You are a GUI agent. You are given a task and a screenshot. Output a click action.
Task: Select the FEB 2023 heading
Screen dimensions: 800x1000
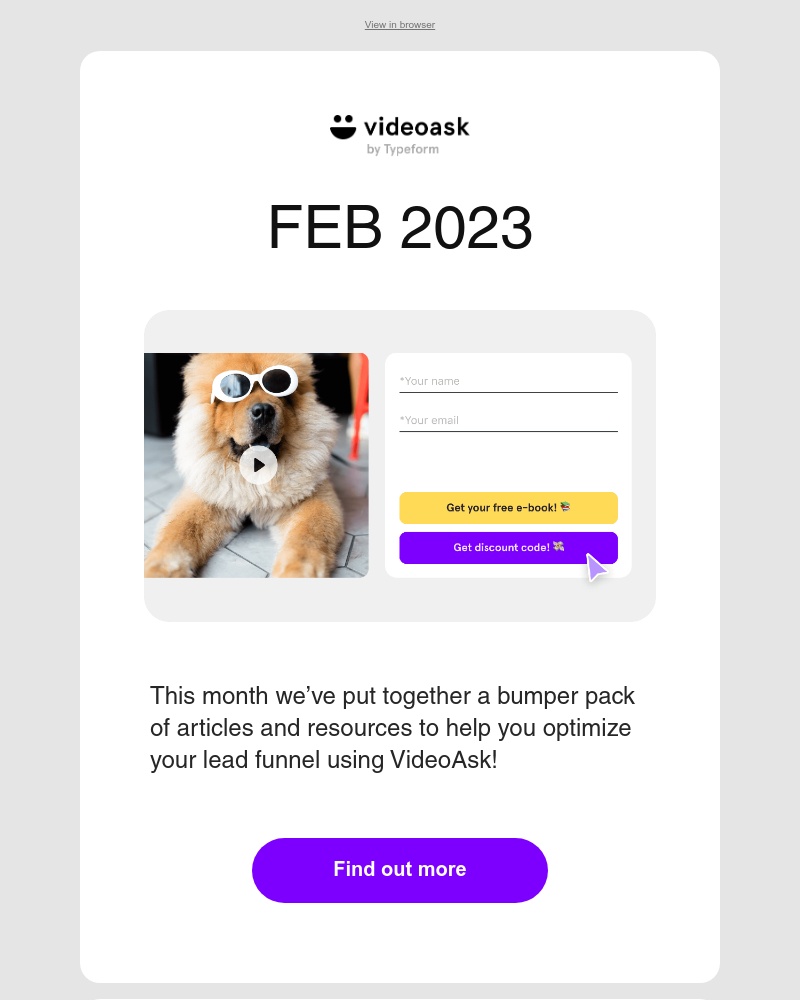click(x=399, y=227)
